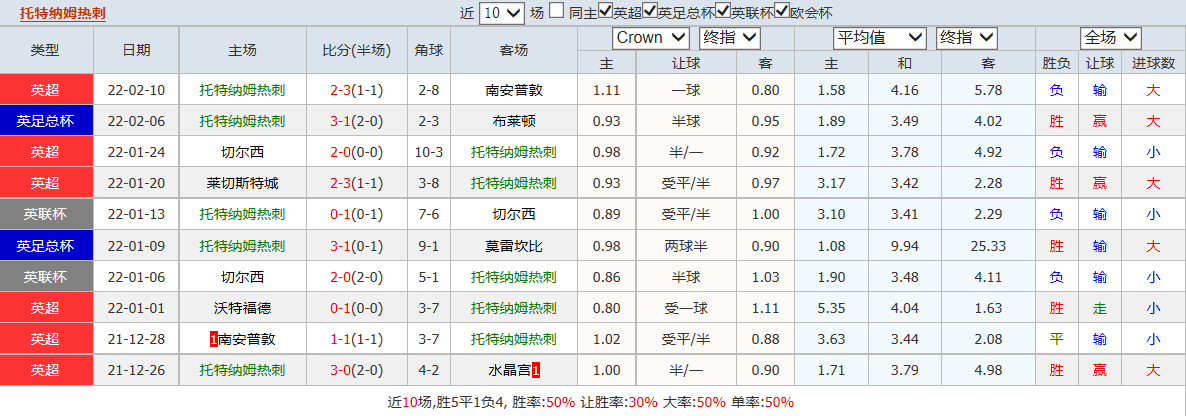This screenshot has width=1186, height=416.
Task: Open the 托特纳姆热刺 title link at top
Action: pyautogui.click(x=62, y=13)
